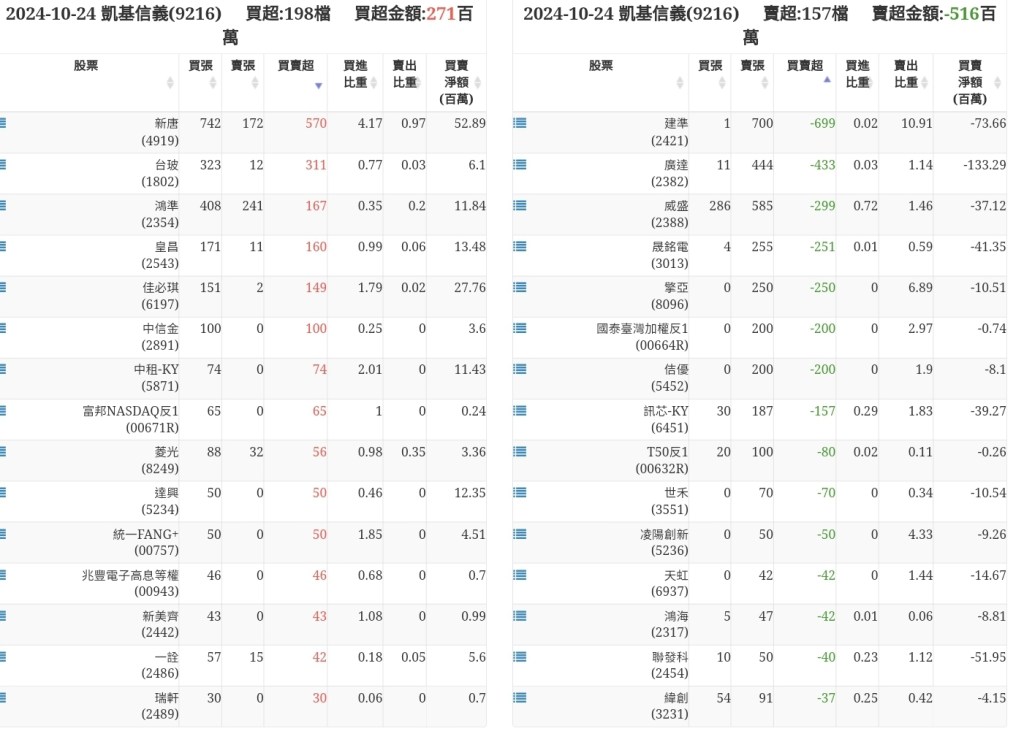
Task: Click the 買進比重 header in the buy-surplus table
Action: click(x=355, y=73)
